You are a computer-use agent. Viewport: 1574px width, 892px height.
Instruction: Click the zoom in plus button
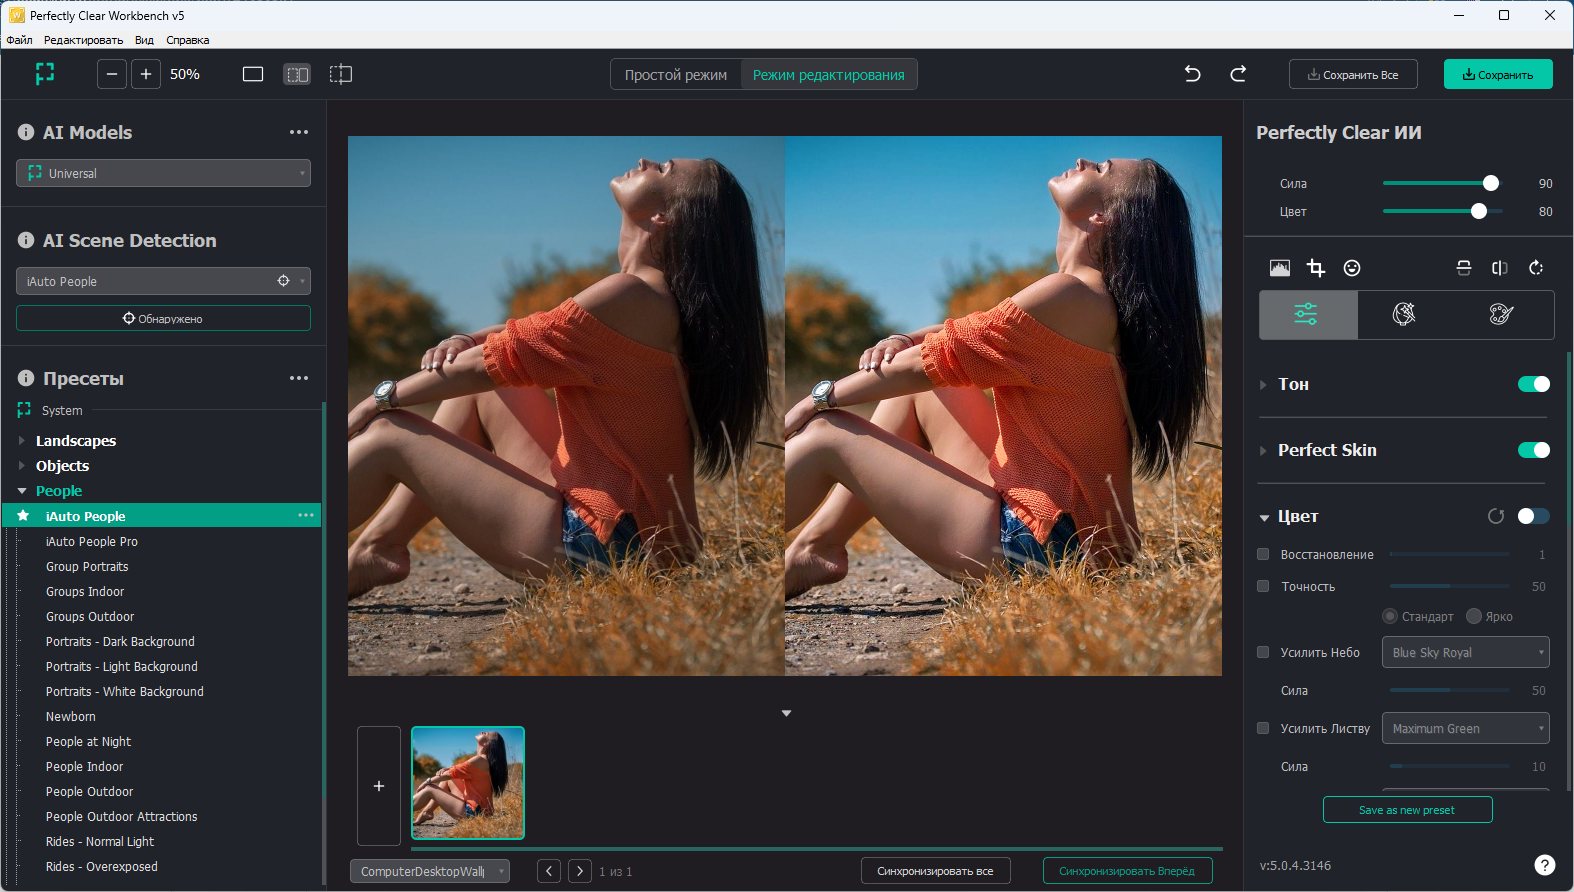point(146,74)
